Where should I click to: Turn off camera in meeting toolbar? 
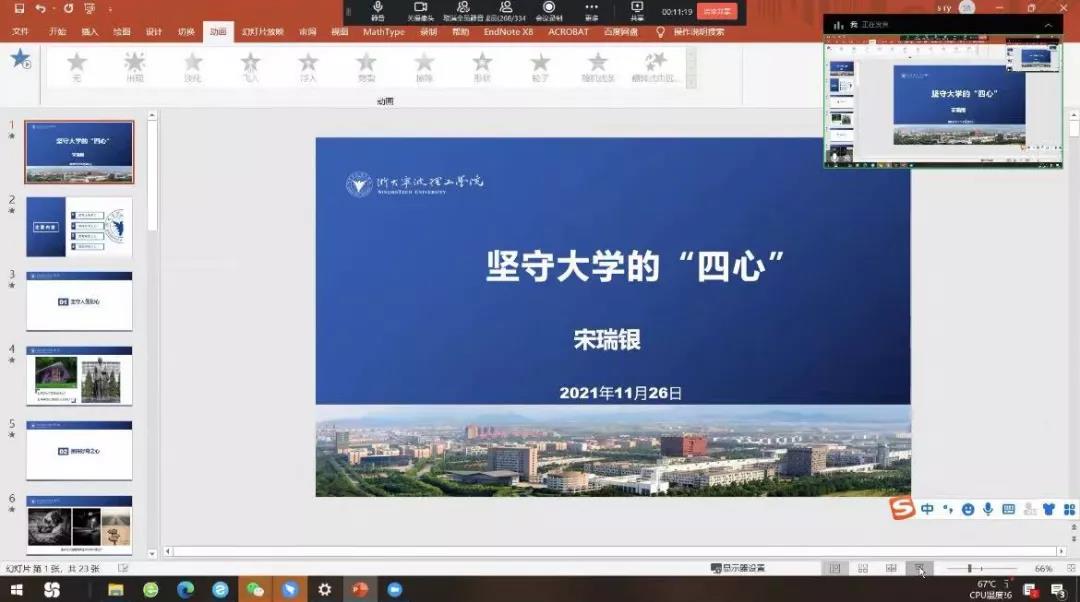point(420,10)
